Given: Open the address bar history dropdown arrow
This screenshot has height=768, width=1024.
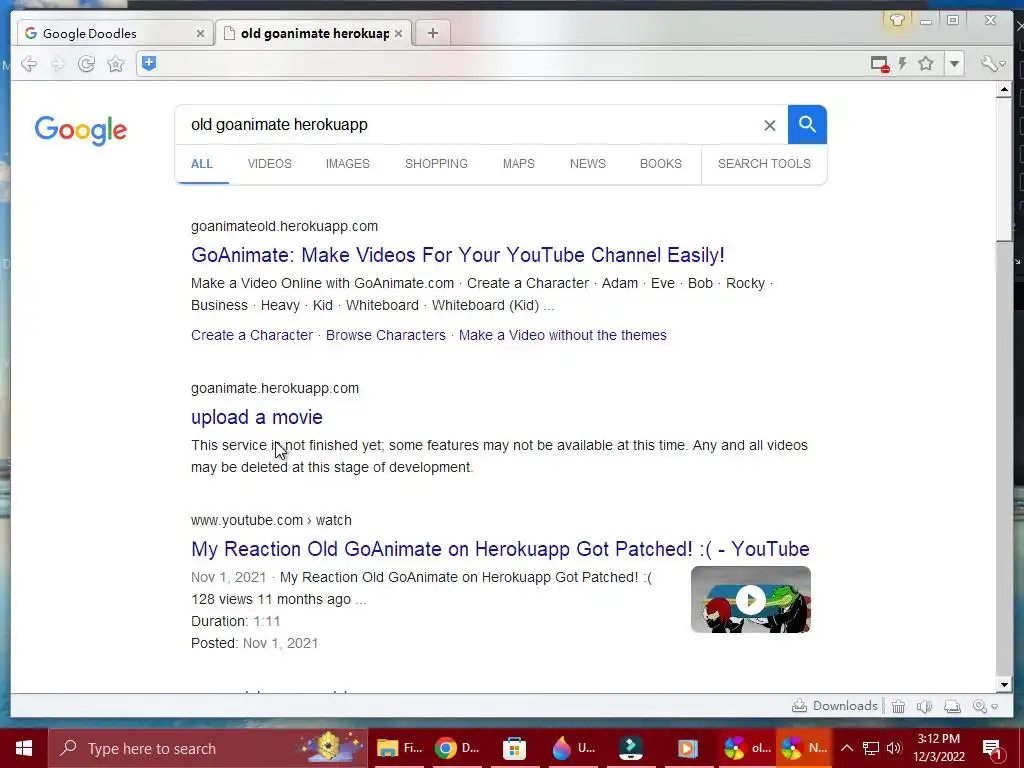Looking at the screenshot, I should pos(954,64).
